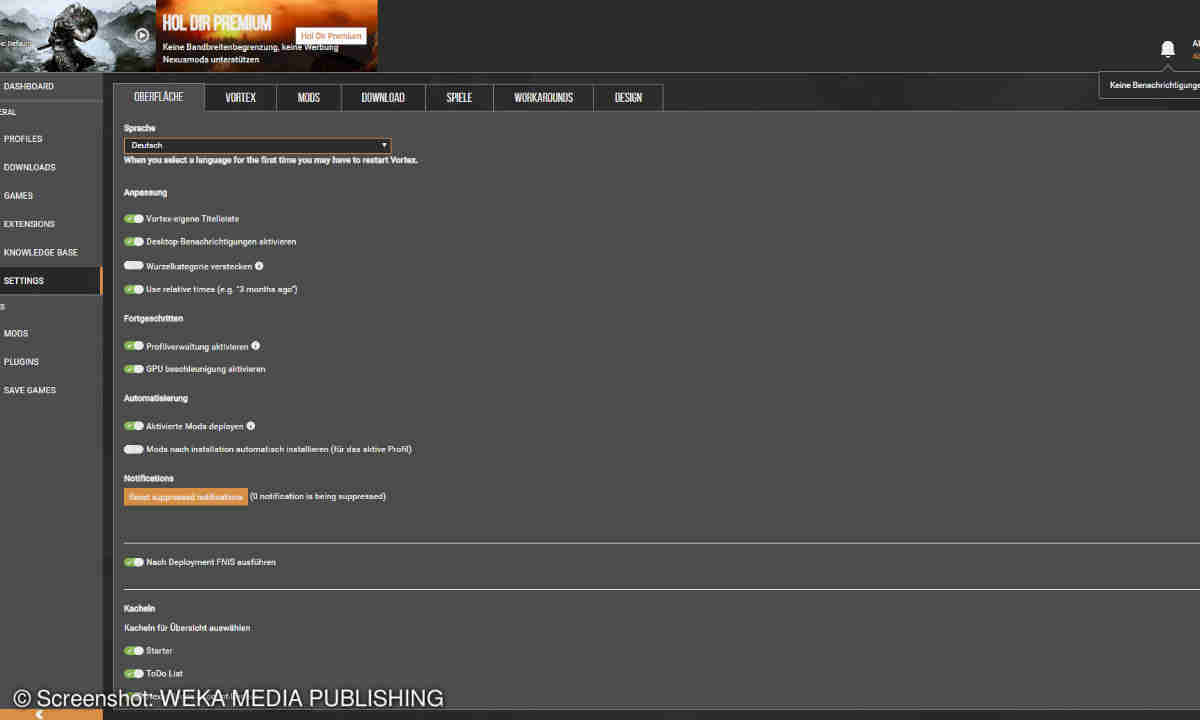The image size is (1200, 720).
Task: Open the notifications bell
Action: (1167, 49)
